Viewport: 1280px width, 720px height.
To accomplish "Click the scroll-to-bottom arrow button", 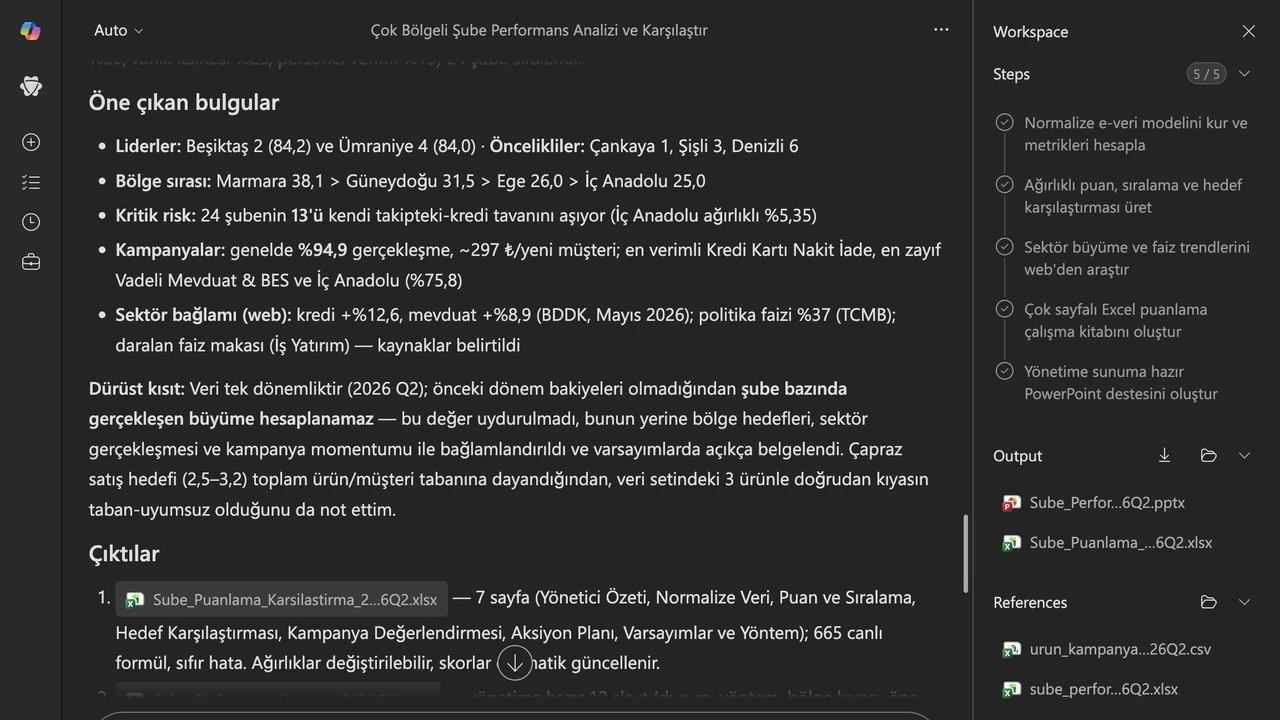I will [514, 662].
